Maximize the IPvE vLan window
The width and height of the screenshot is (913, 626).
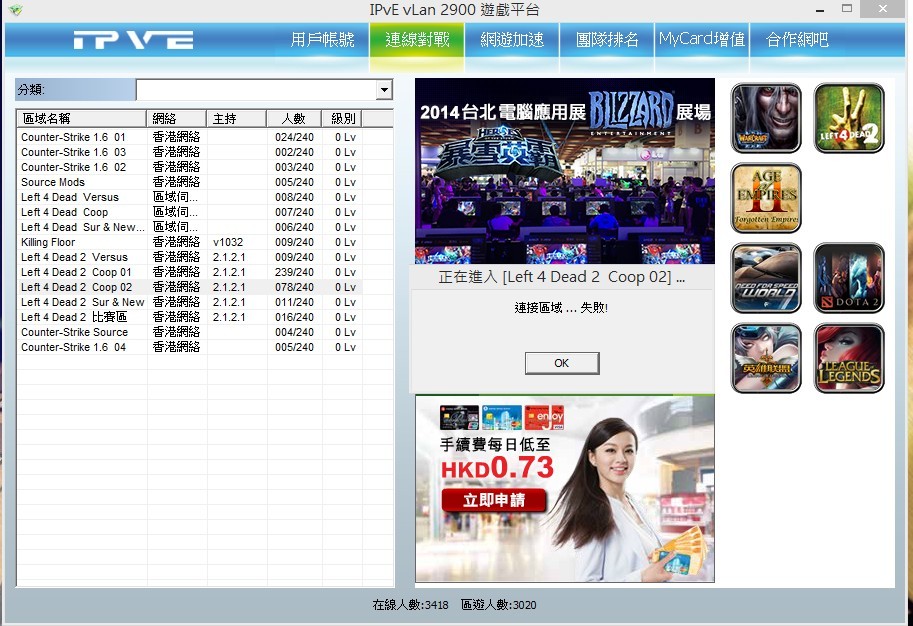point(847,9)
